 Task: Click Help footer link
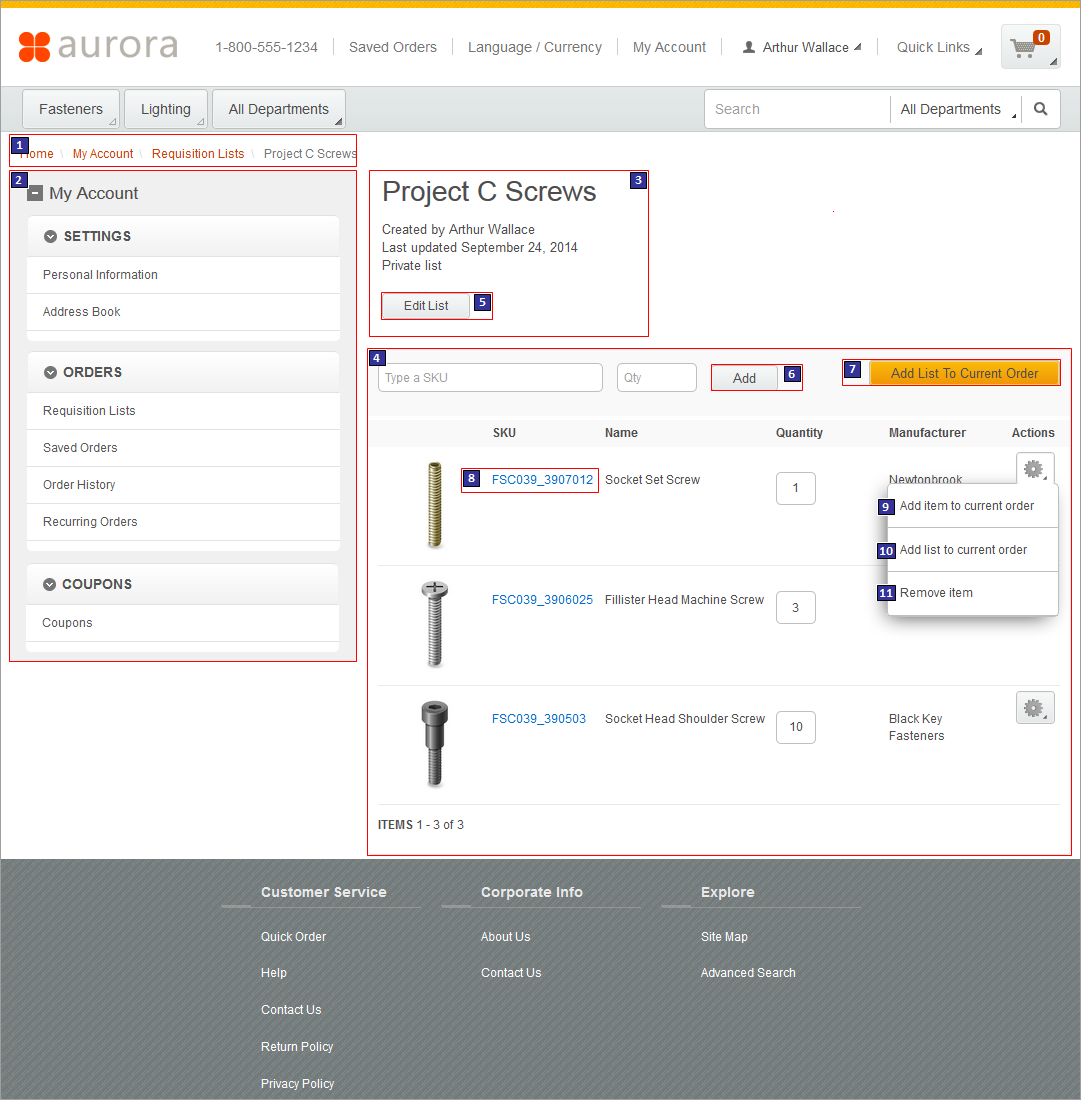pos(274,973)
